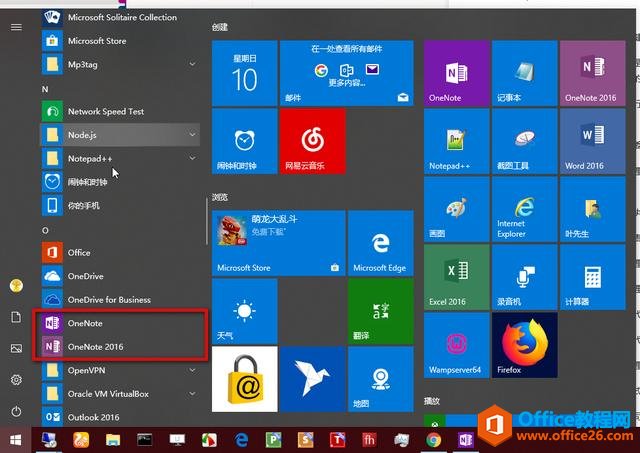640x453 pixels.
Task: Expand the Oracle VM VirtualBox folder
Action: tap(121, 394)
